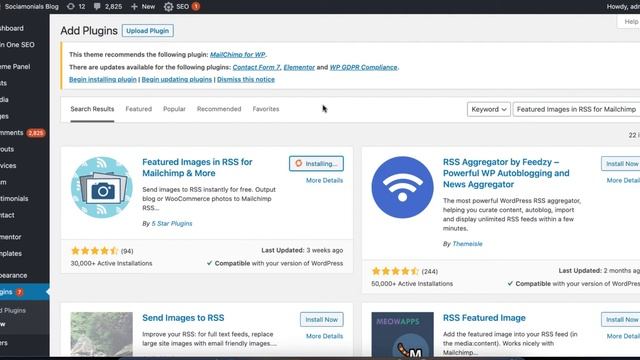Open the Theme Panel sidebar item
Screen dimensions: 640x360
15,67
